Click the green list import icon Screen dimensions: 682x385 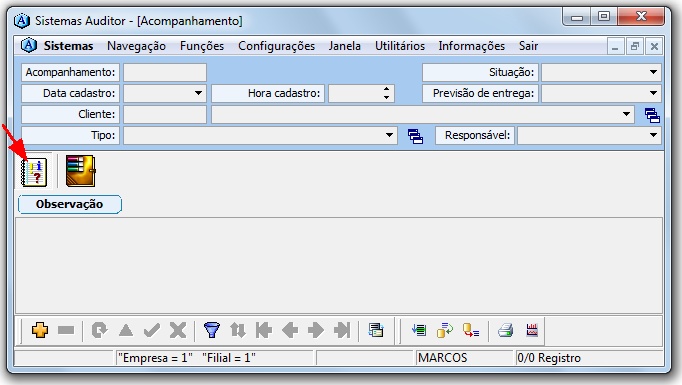419,331
